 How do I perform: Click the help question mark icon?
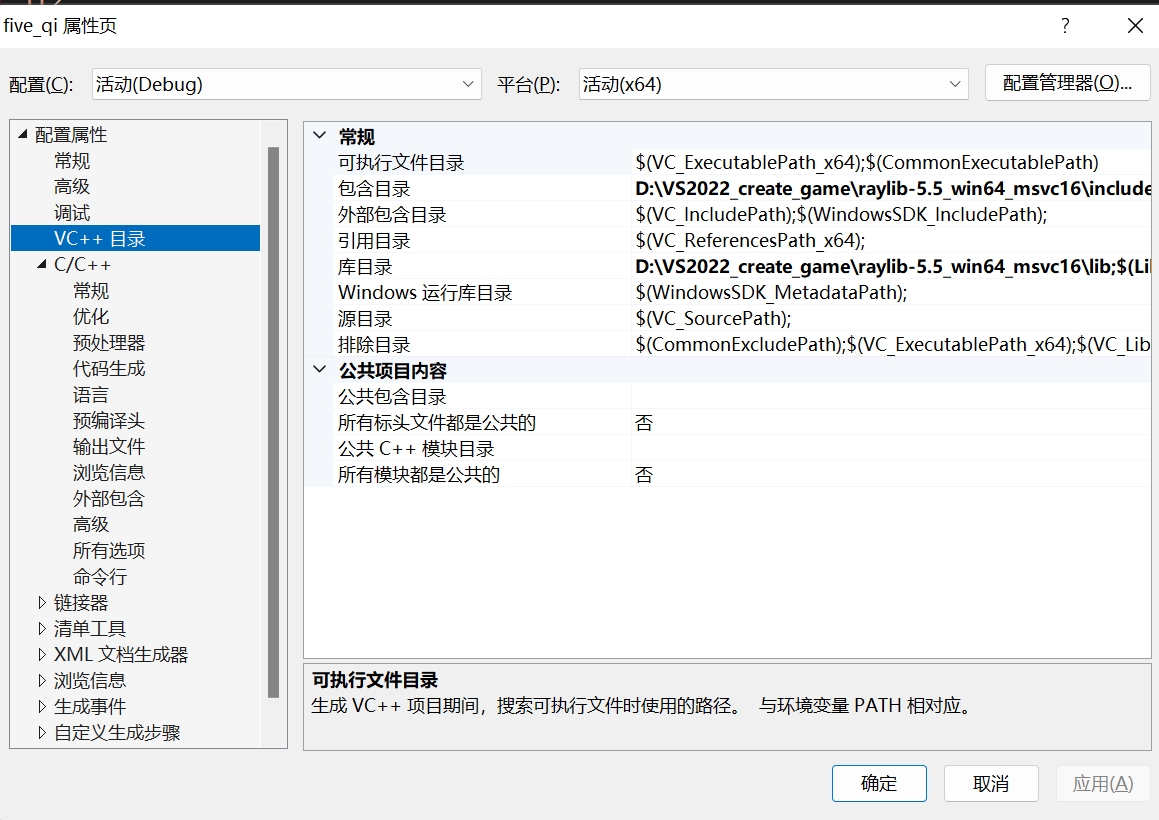pyautogui.click(x=1065, y=26)
